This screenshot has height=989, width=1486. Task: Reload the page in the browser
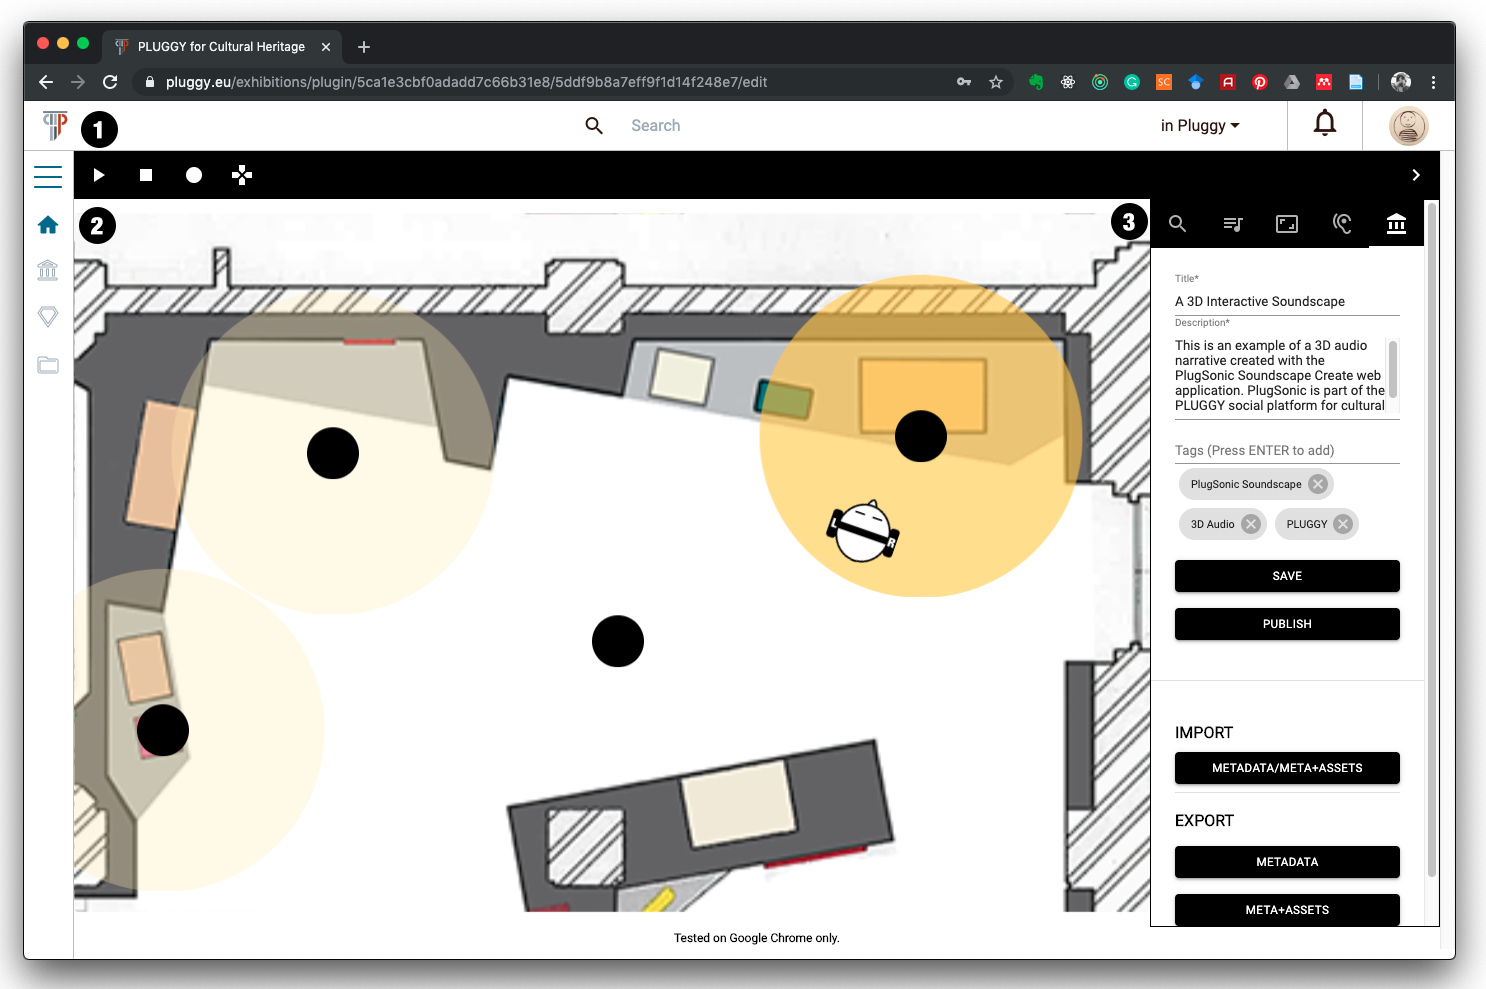tap(110, 82)
